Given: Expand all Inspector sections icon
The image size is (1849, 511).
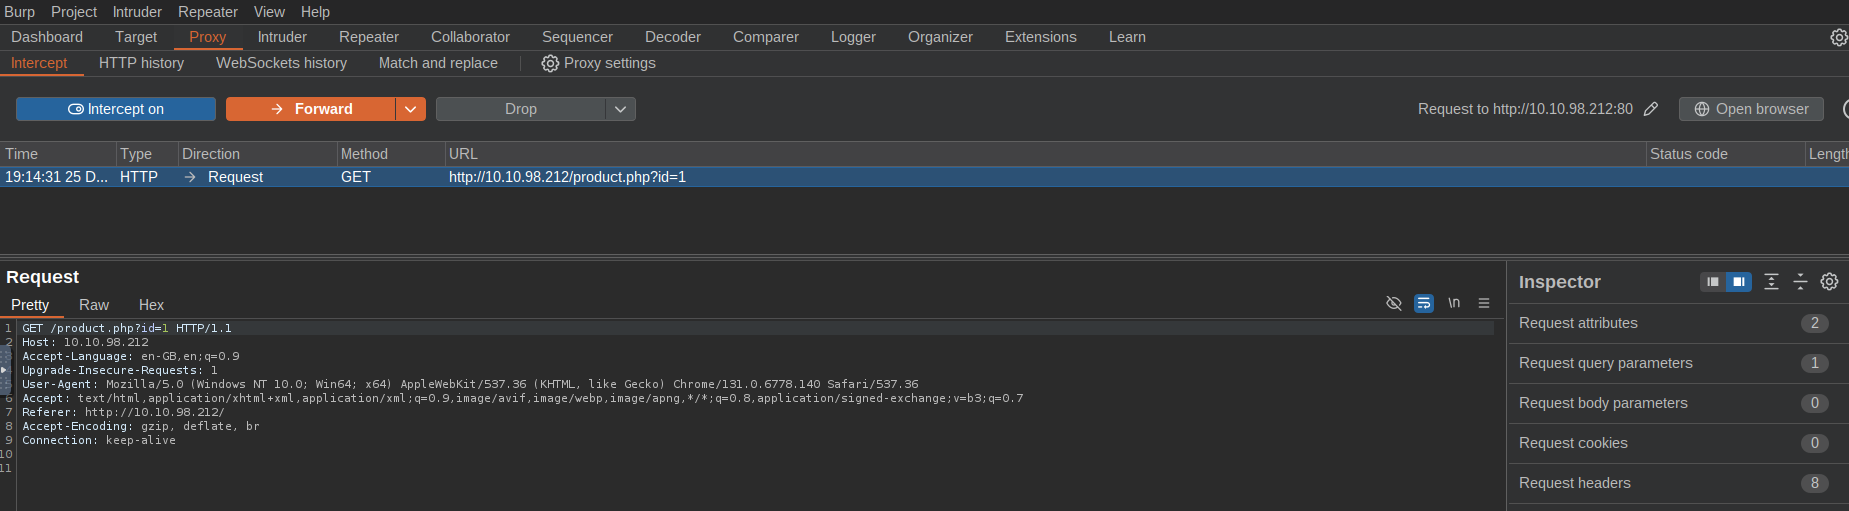Looking at the screenshot, I should click(x=1771, y=282).
